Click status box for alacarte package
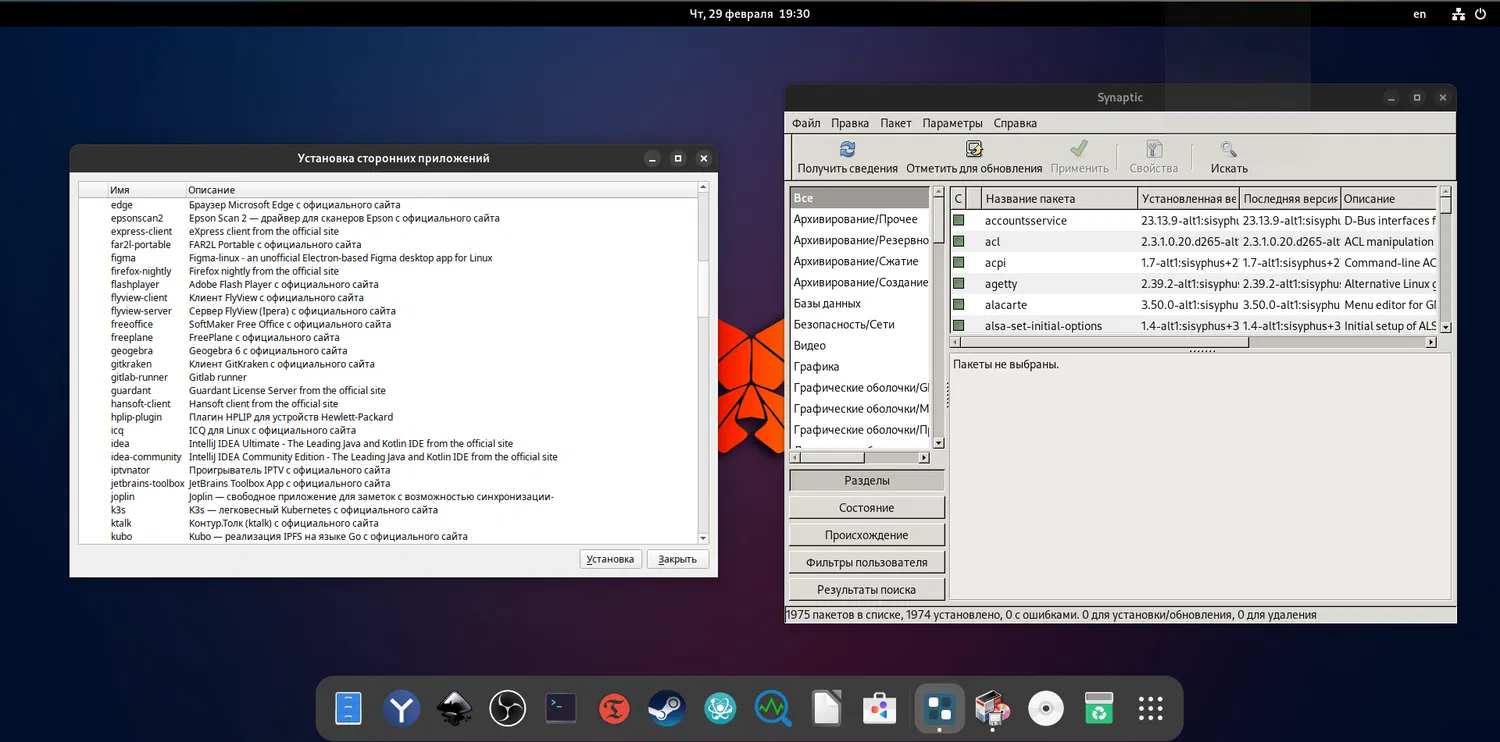 click(958, 304)
